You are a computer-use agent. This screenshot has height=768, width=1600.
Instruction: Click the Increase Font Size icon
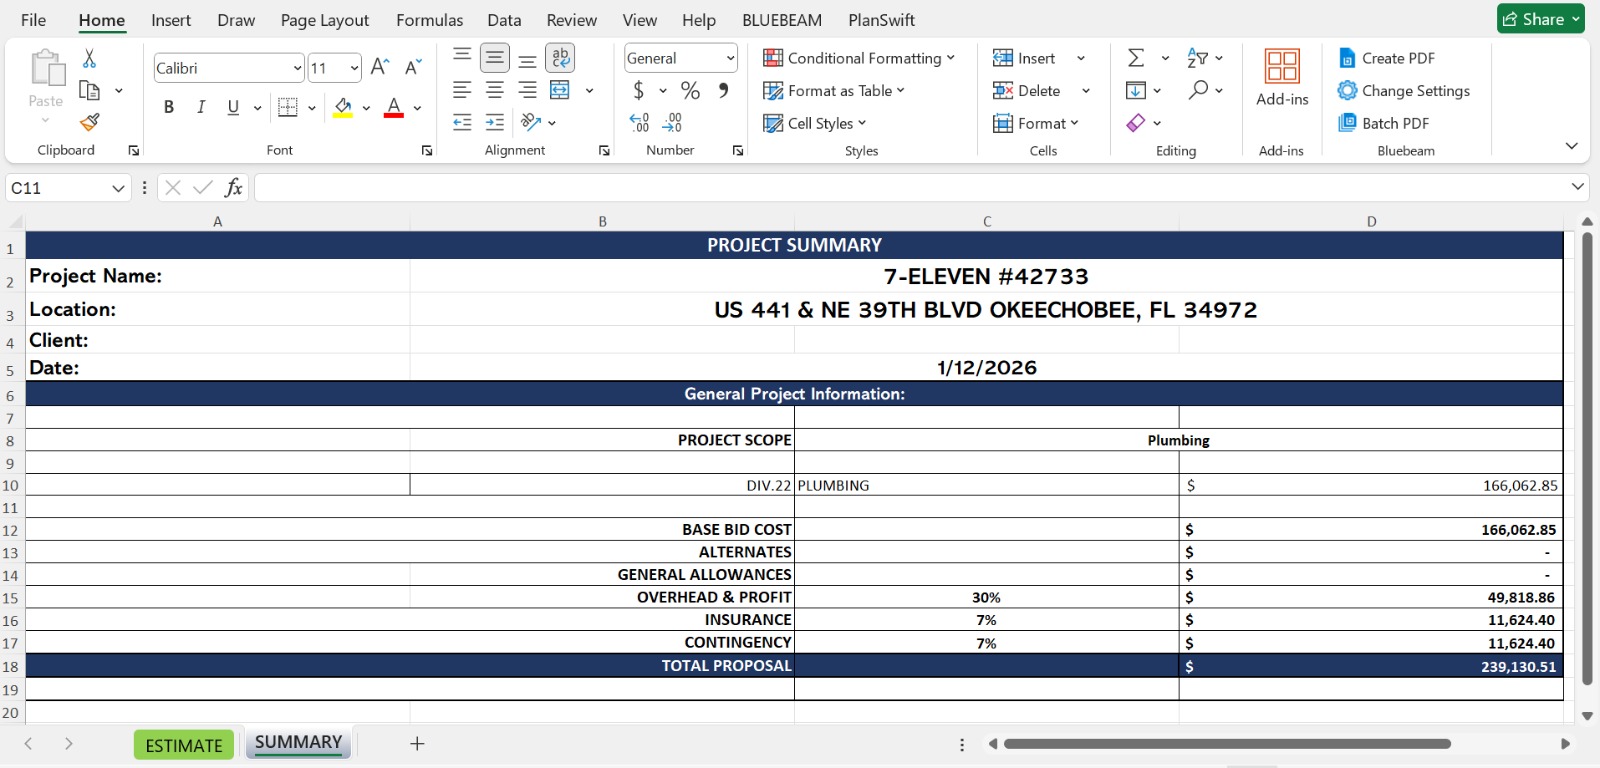click(379, 67)
